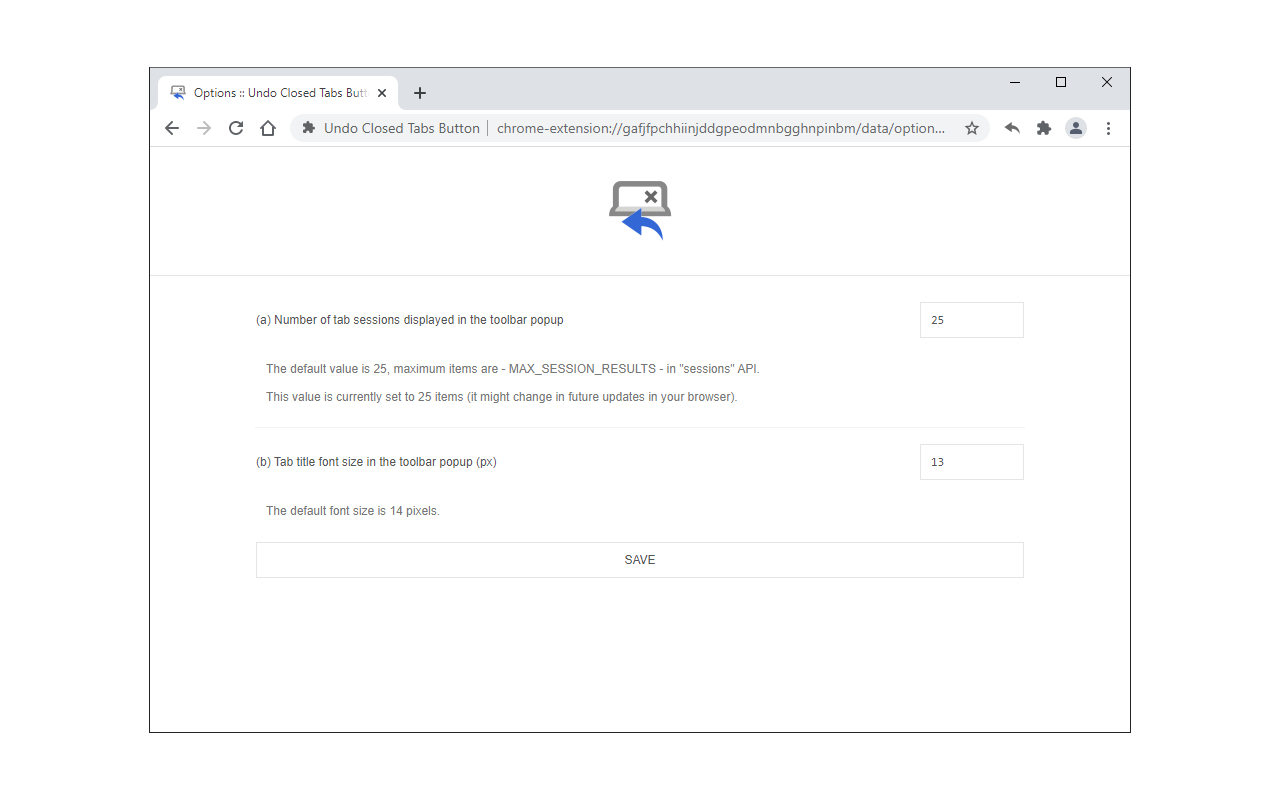Click the Undo Closed Tabs Button extension icon
1280x800 pixels.
[x=308, y=128]
